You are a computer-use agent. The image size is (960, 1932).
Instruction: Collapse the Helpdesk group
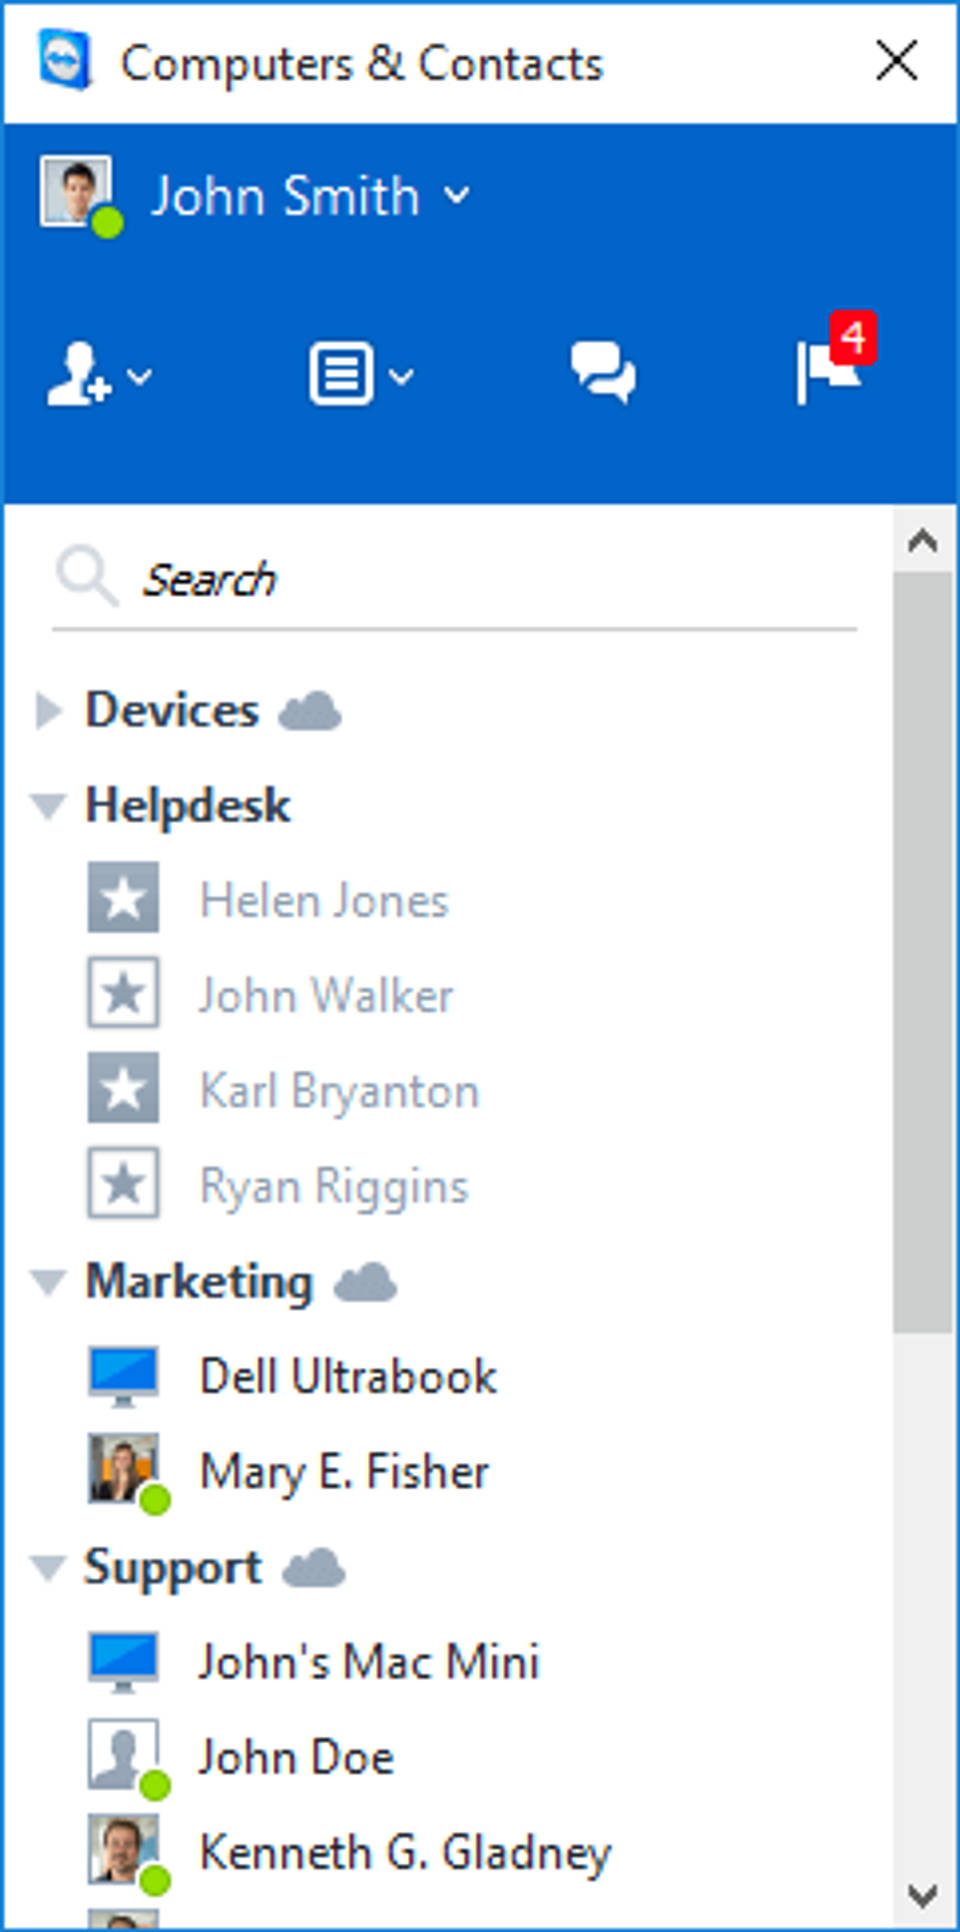tap(47, 806)
